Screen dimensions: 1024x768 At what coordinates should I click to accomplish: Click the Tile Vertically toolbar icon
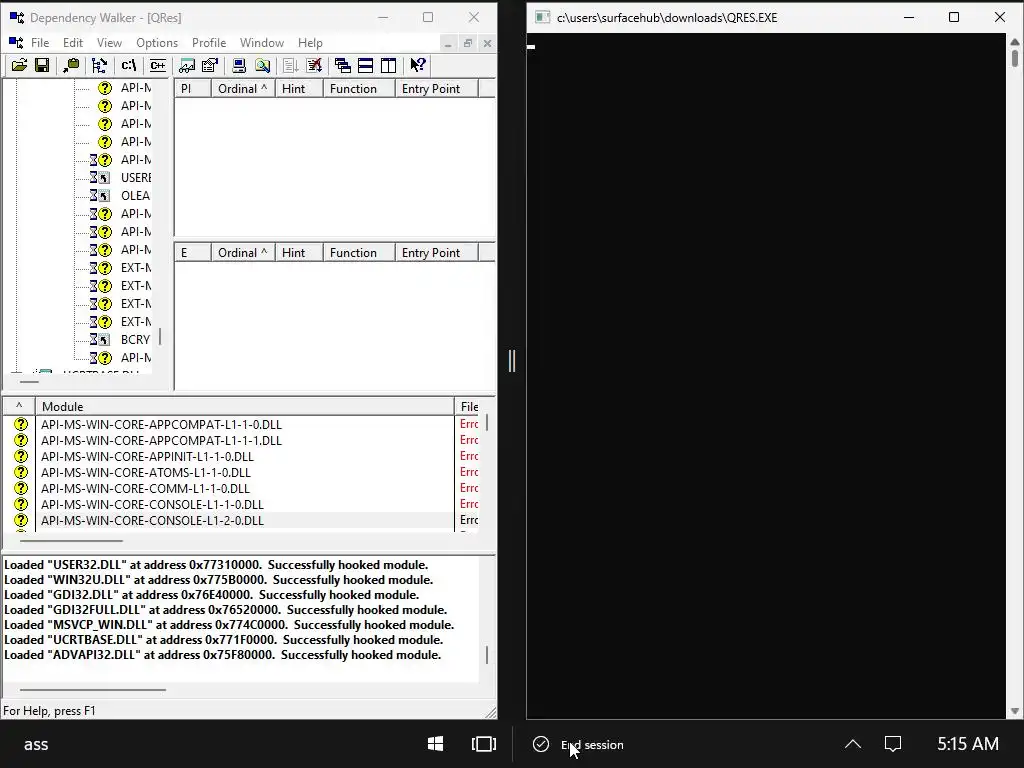pos(389,65)
